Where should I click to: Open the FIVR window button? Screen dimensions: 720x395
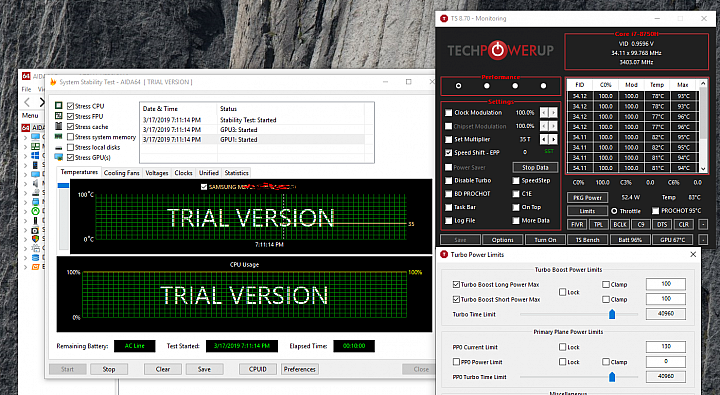click(577, 225)
